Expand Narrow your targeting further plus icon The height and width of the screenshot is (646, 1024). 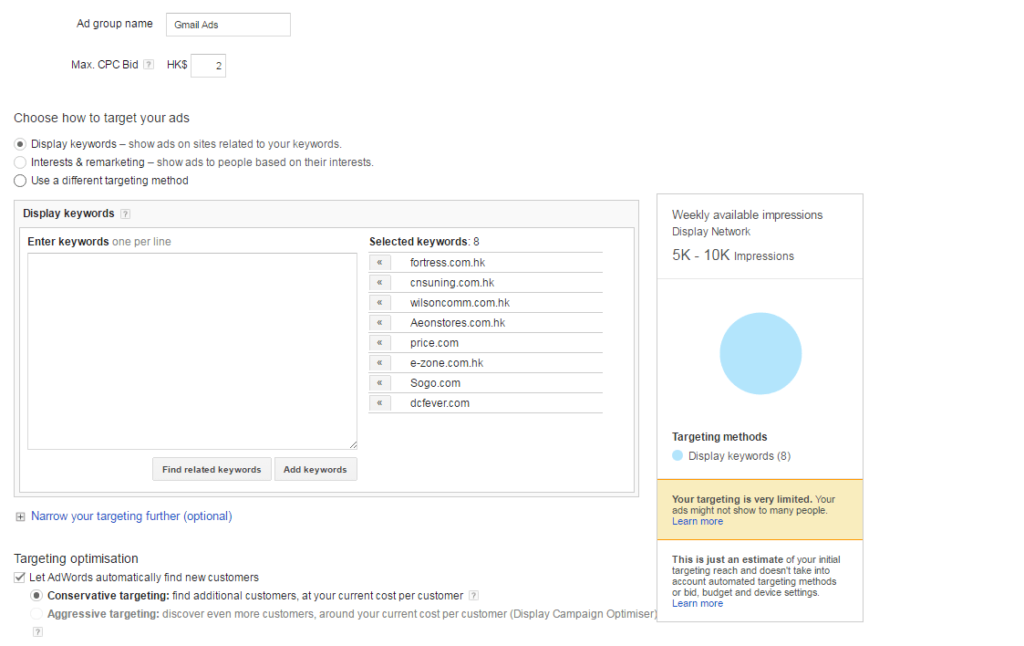point(20,517)
